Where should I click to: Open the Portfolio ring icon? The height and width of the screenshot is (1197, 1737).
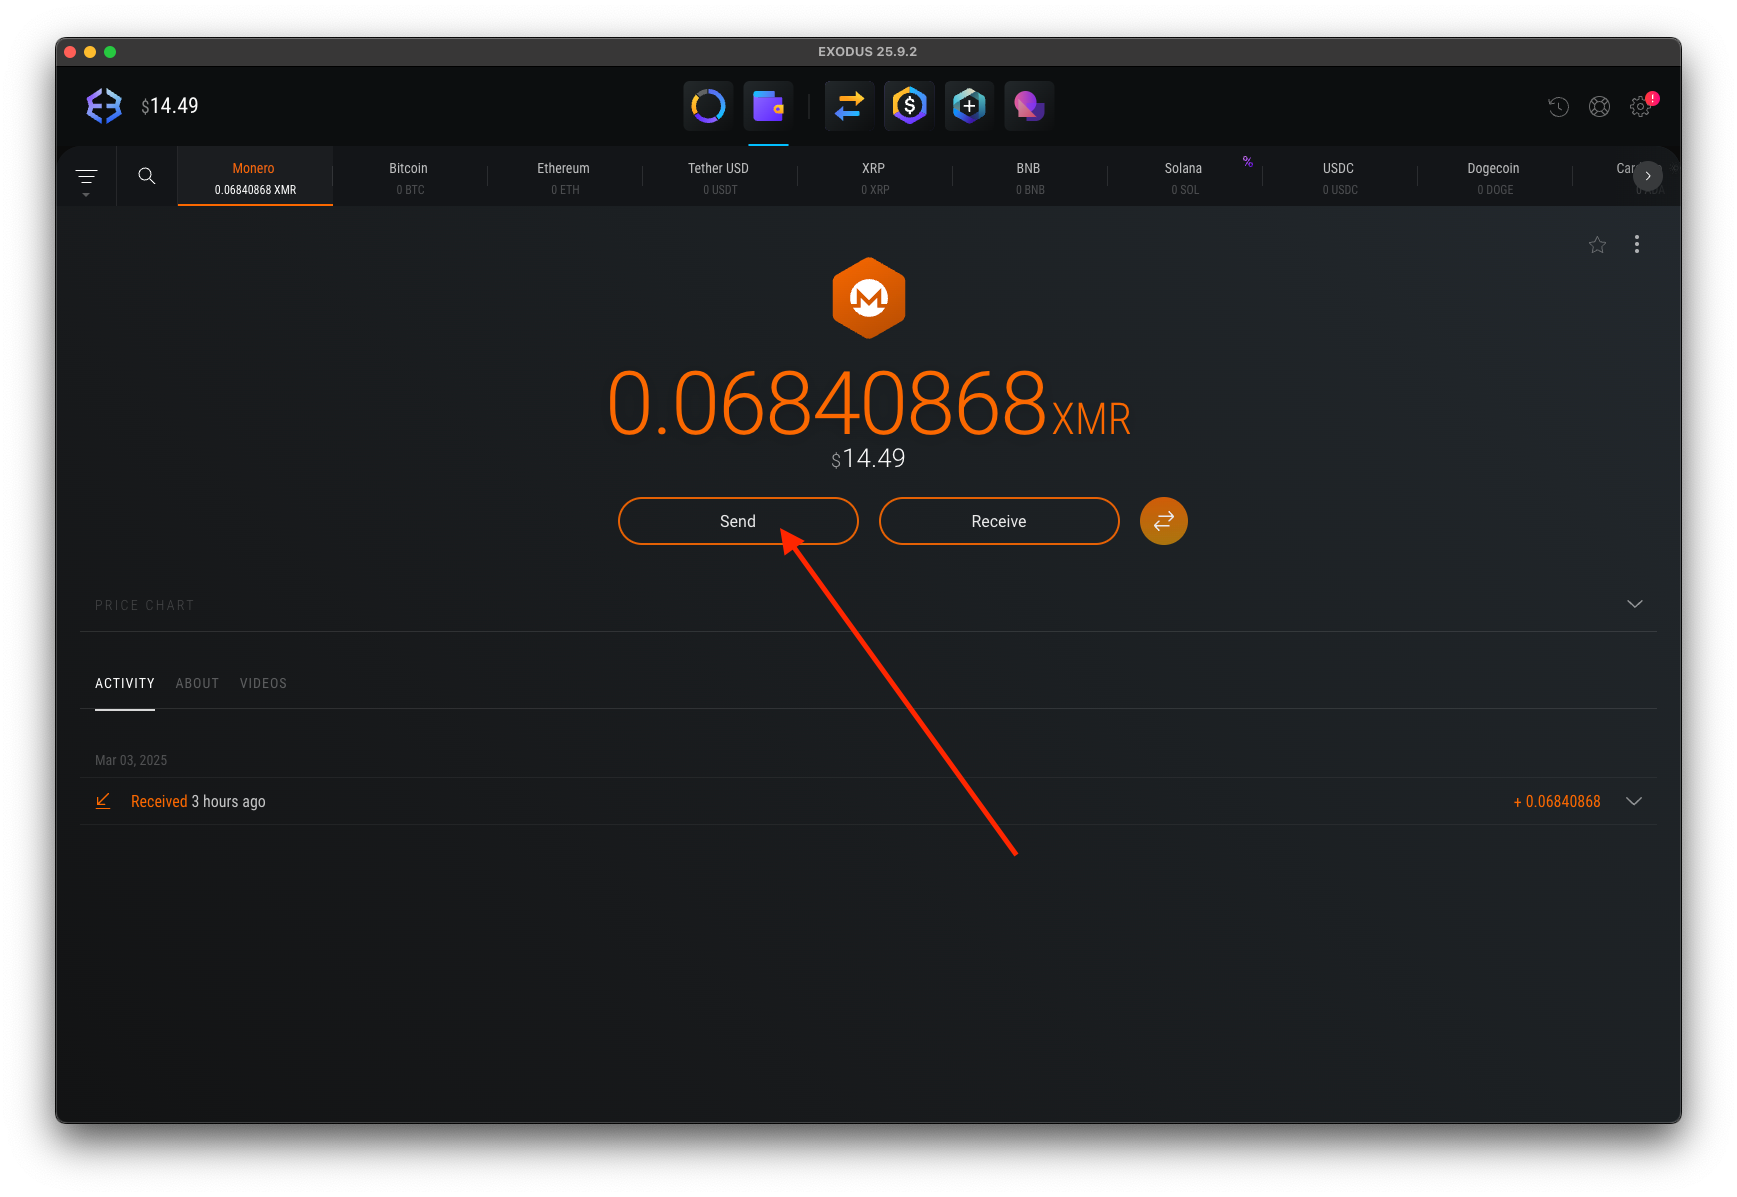click(708, 106)
